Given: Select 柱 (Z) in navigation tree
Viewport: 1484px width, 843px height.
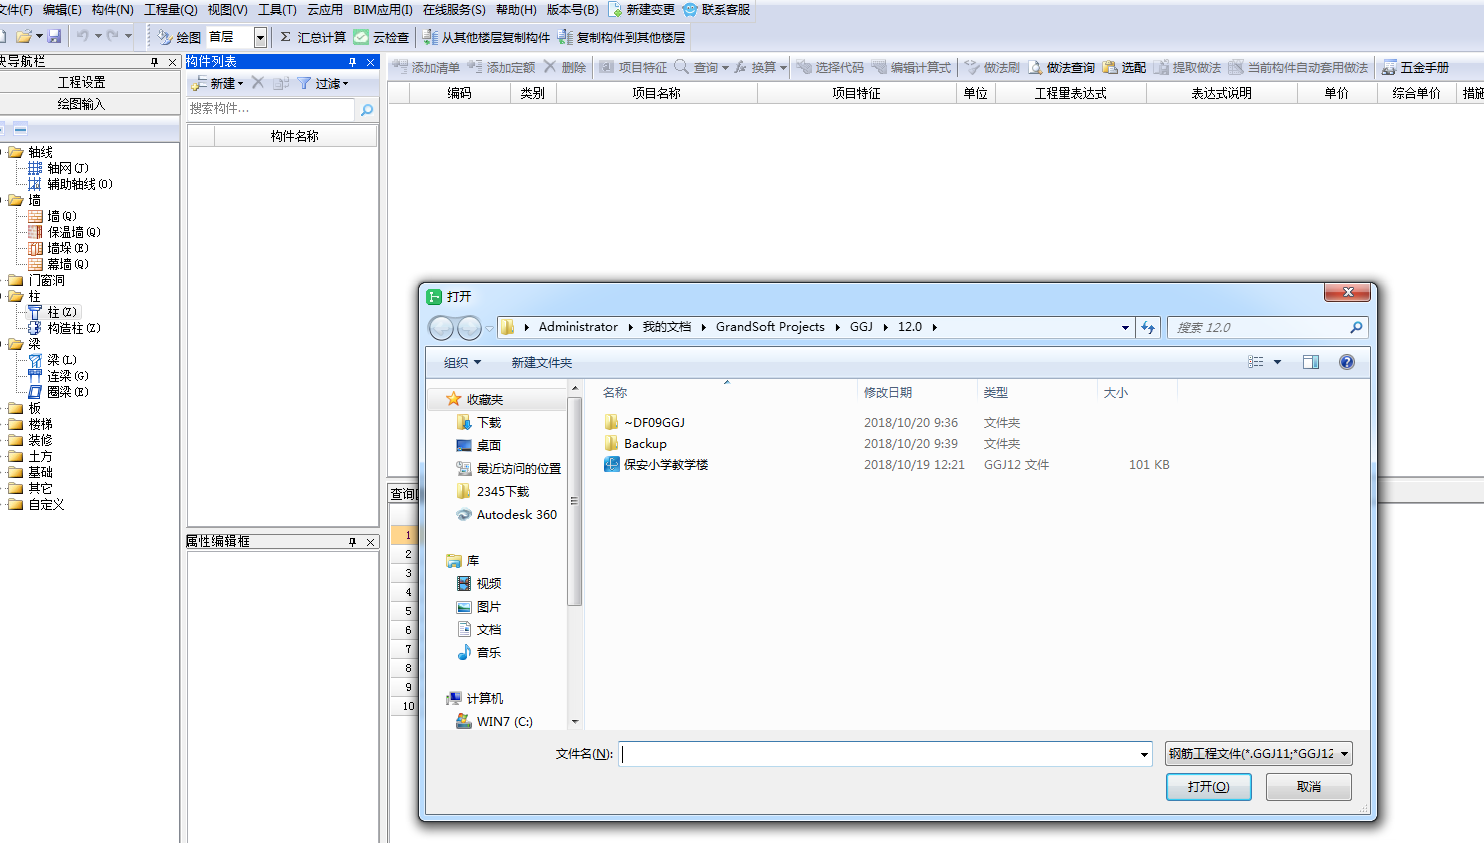Looking at the screenshot, I should tap(54, 312).
